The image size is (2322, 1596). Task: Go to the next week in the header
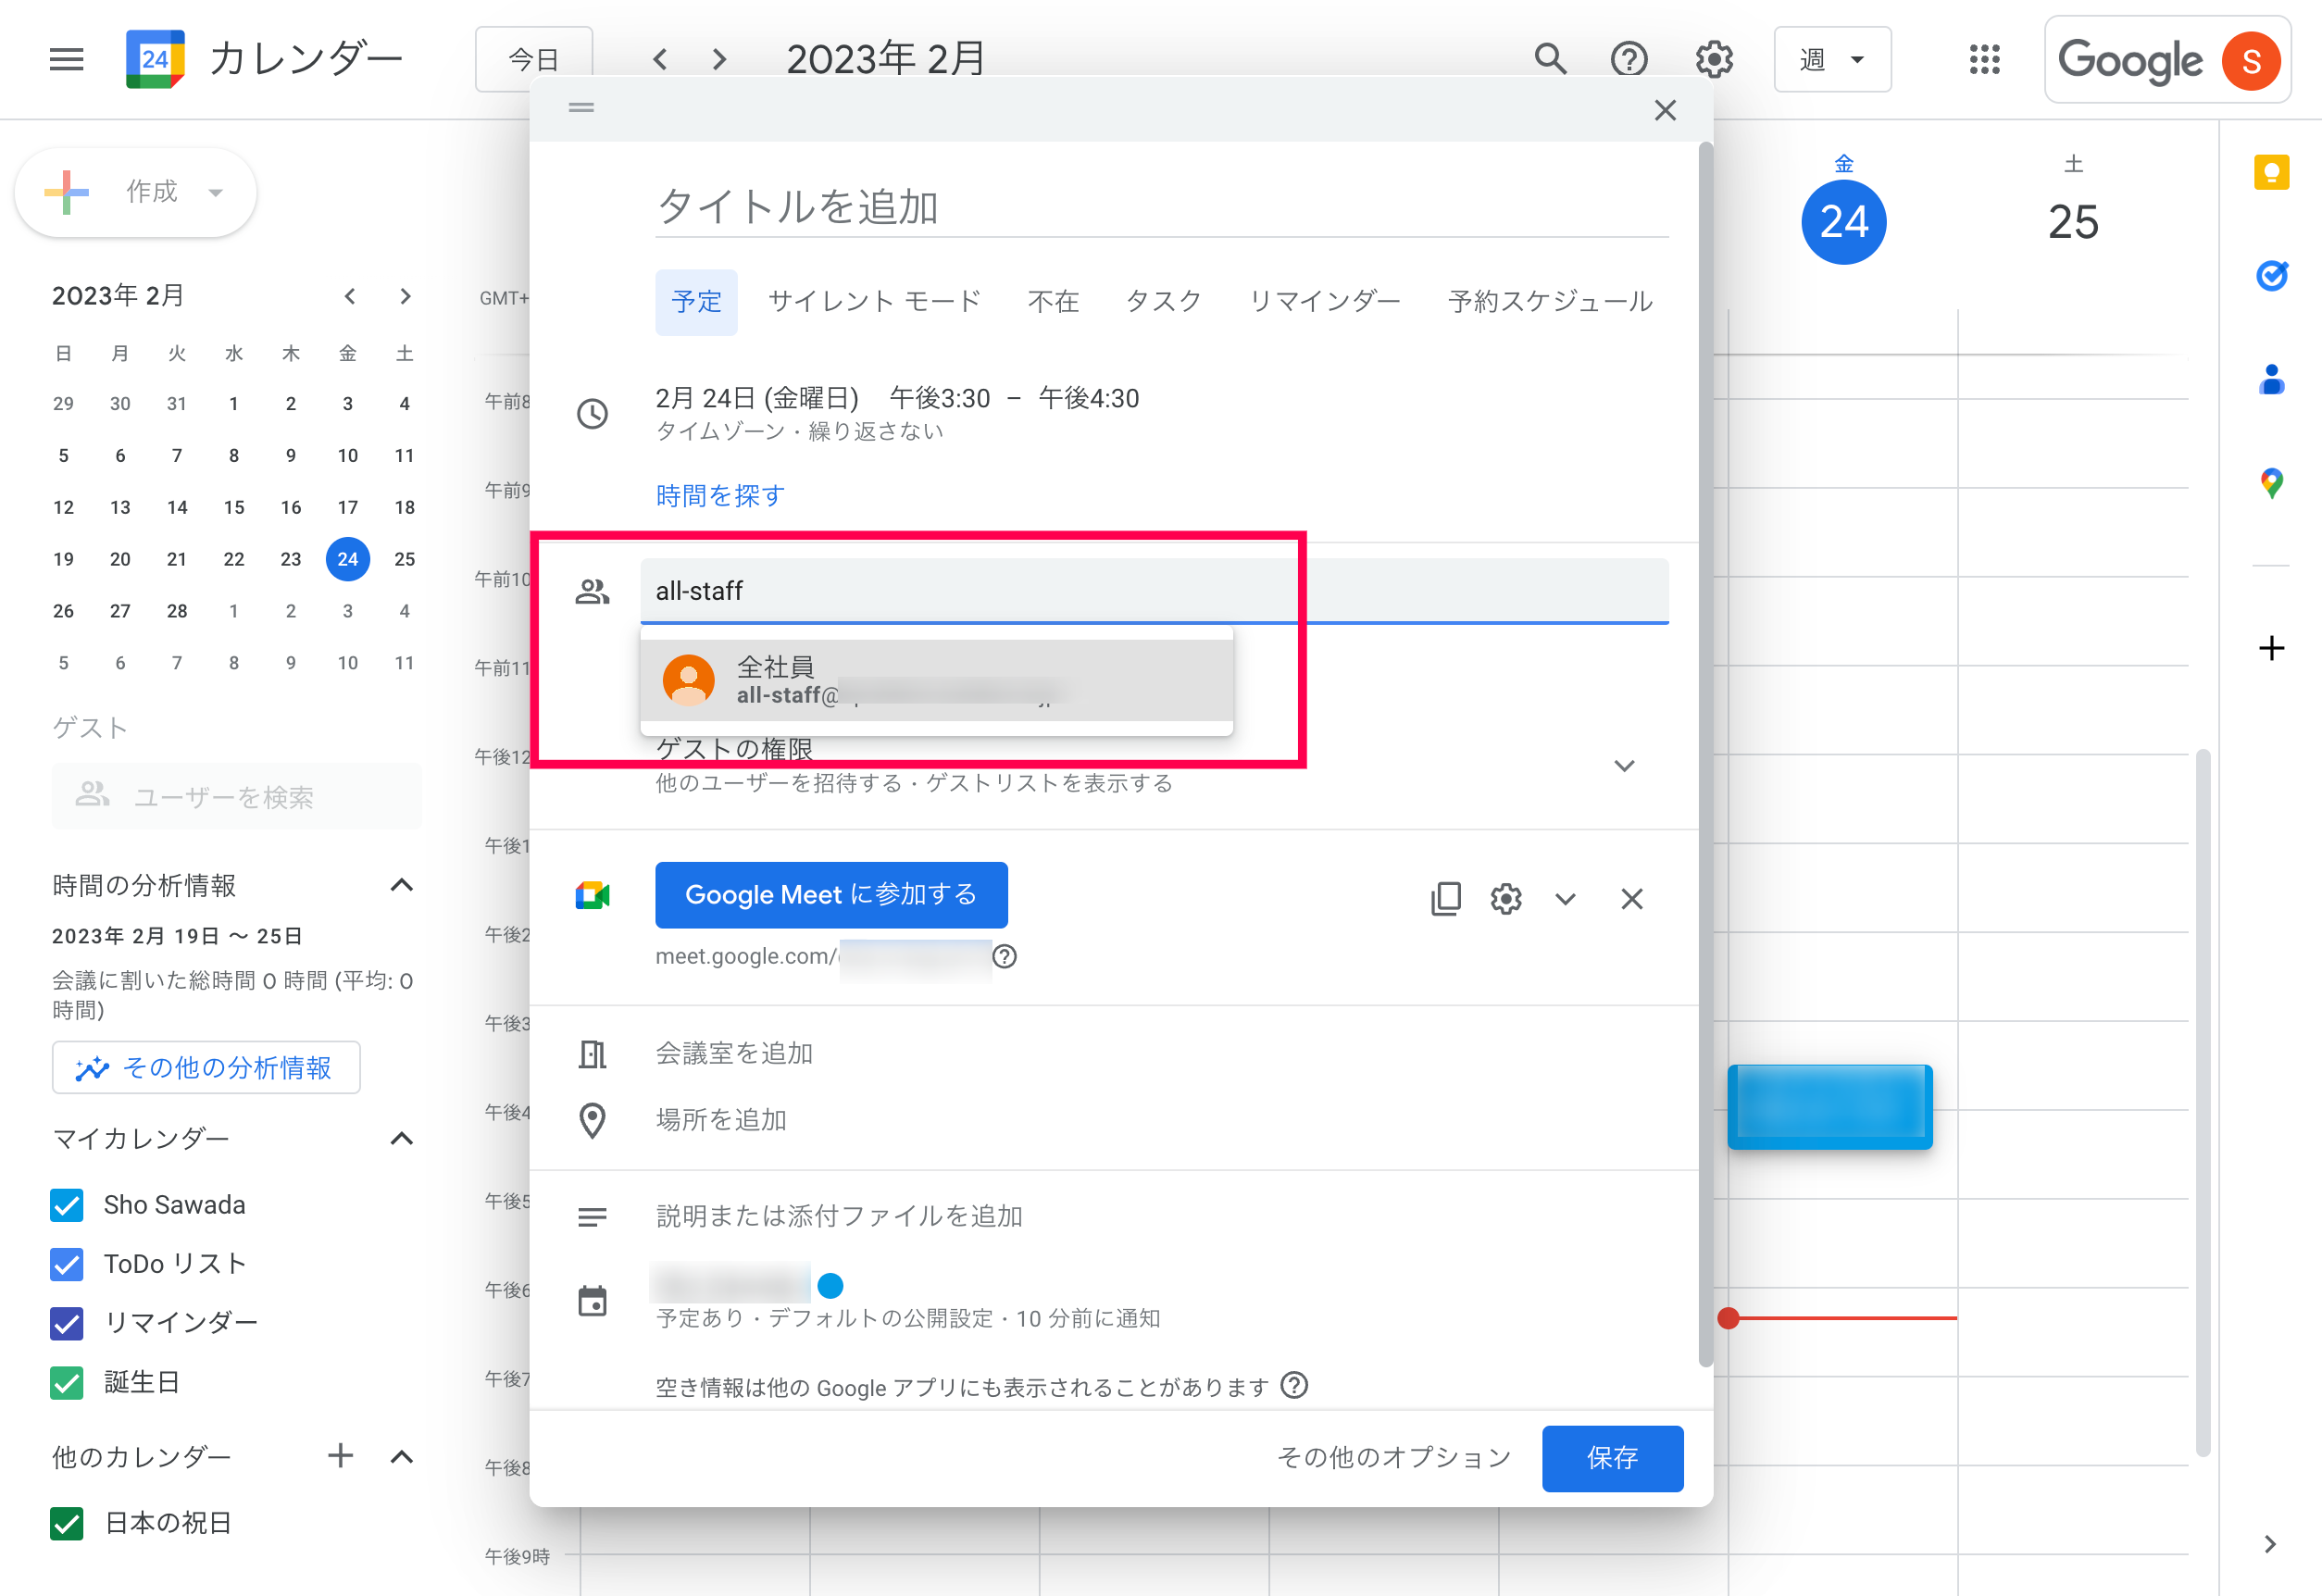(x=719, y=59)
